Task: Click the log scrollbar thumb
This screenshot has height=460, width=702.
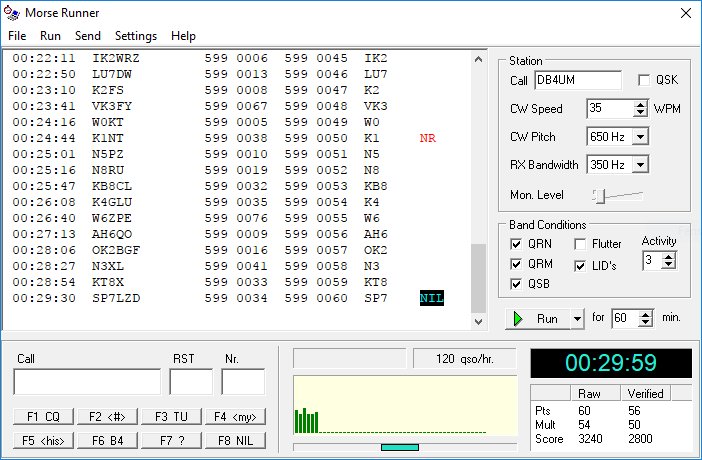Action: tap(479, 278)
